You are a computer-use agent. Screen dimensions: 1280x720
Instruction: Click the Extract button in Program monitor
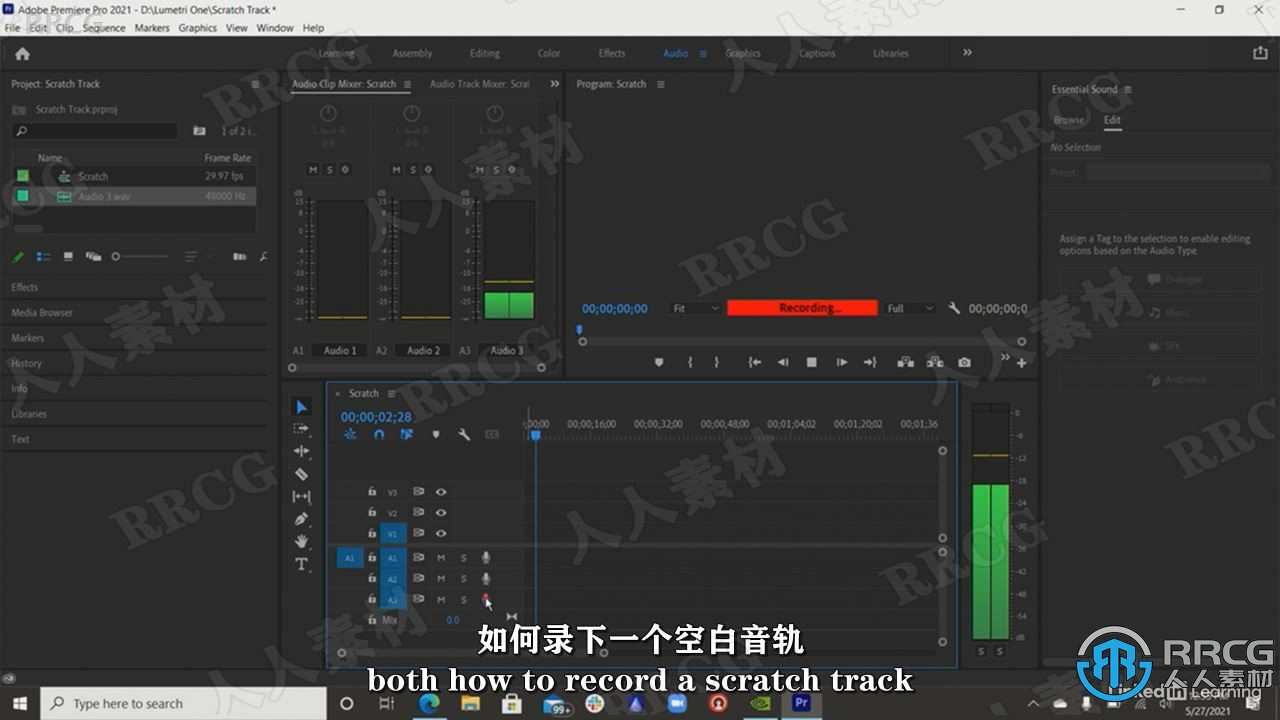point(934,362)
